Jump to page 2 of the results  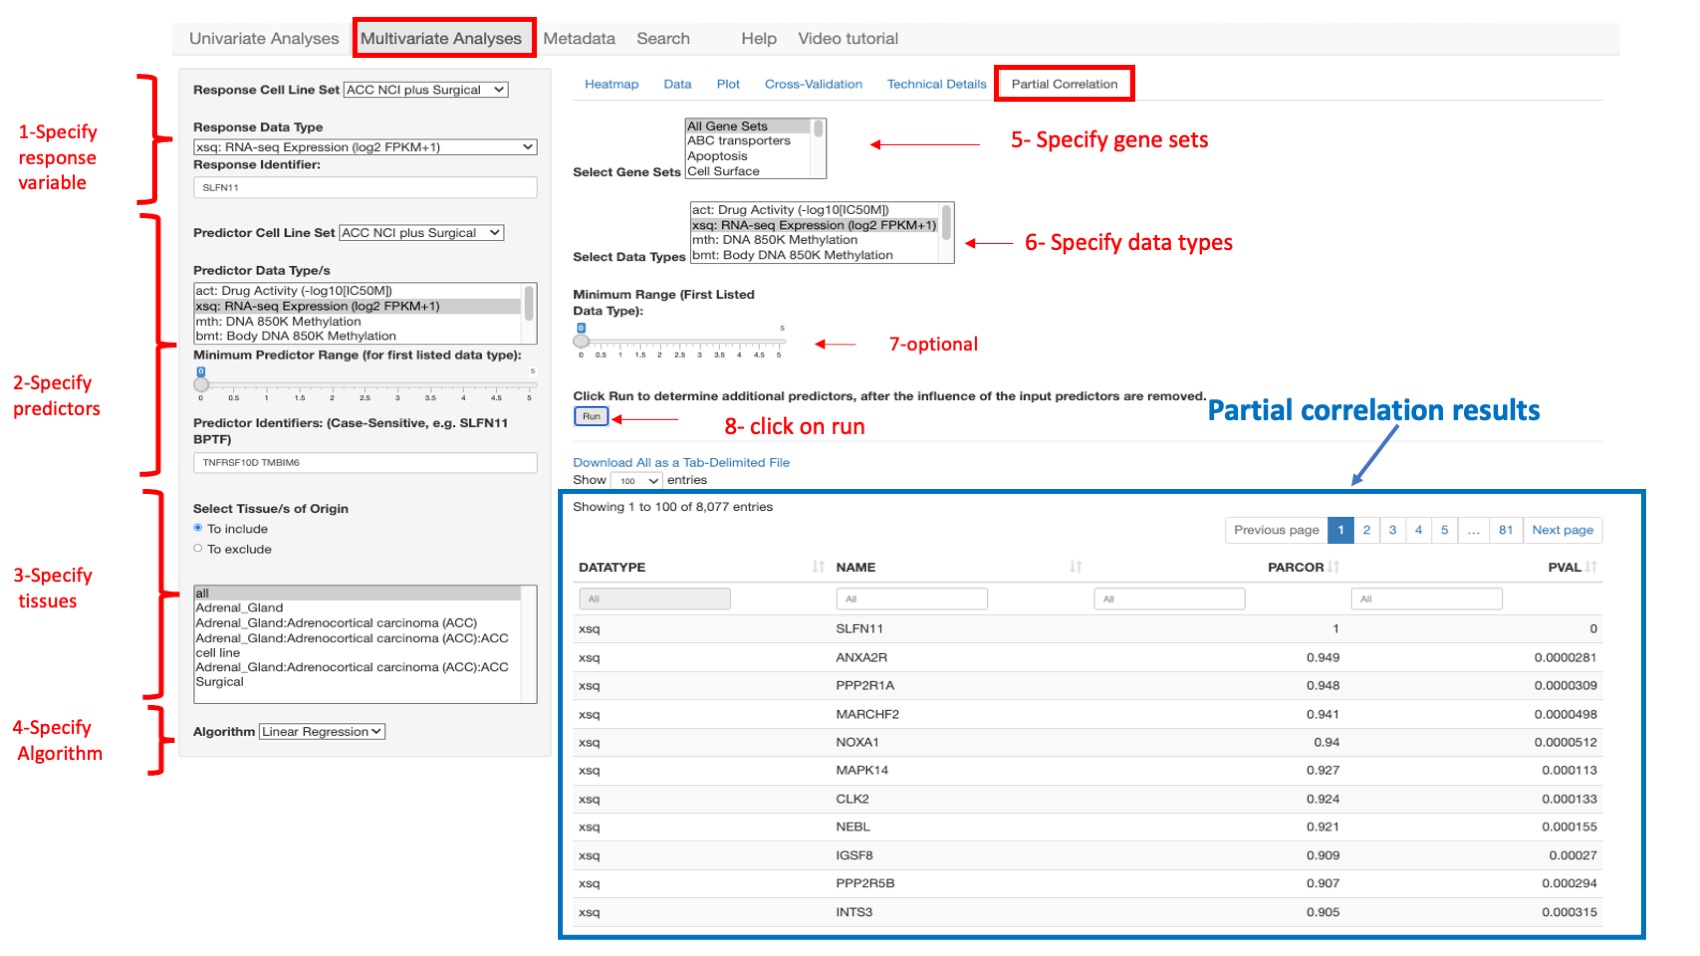click(x=1366, y=530)
